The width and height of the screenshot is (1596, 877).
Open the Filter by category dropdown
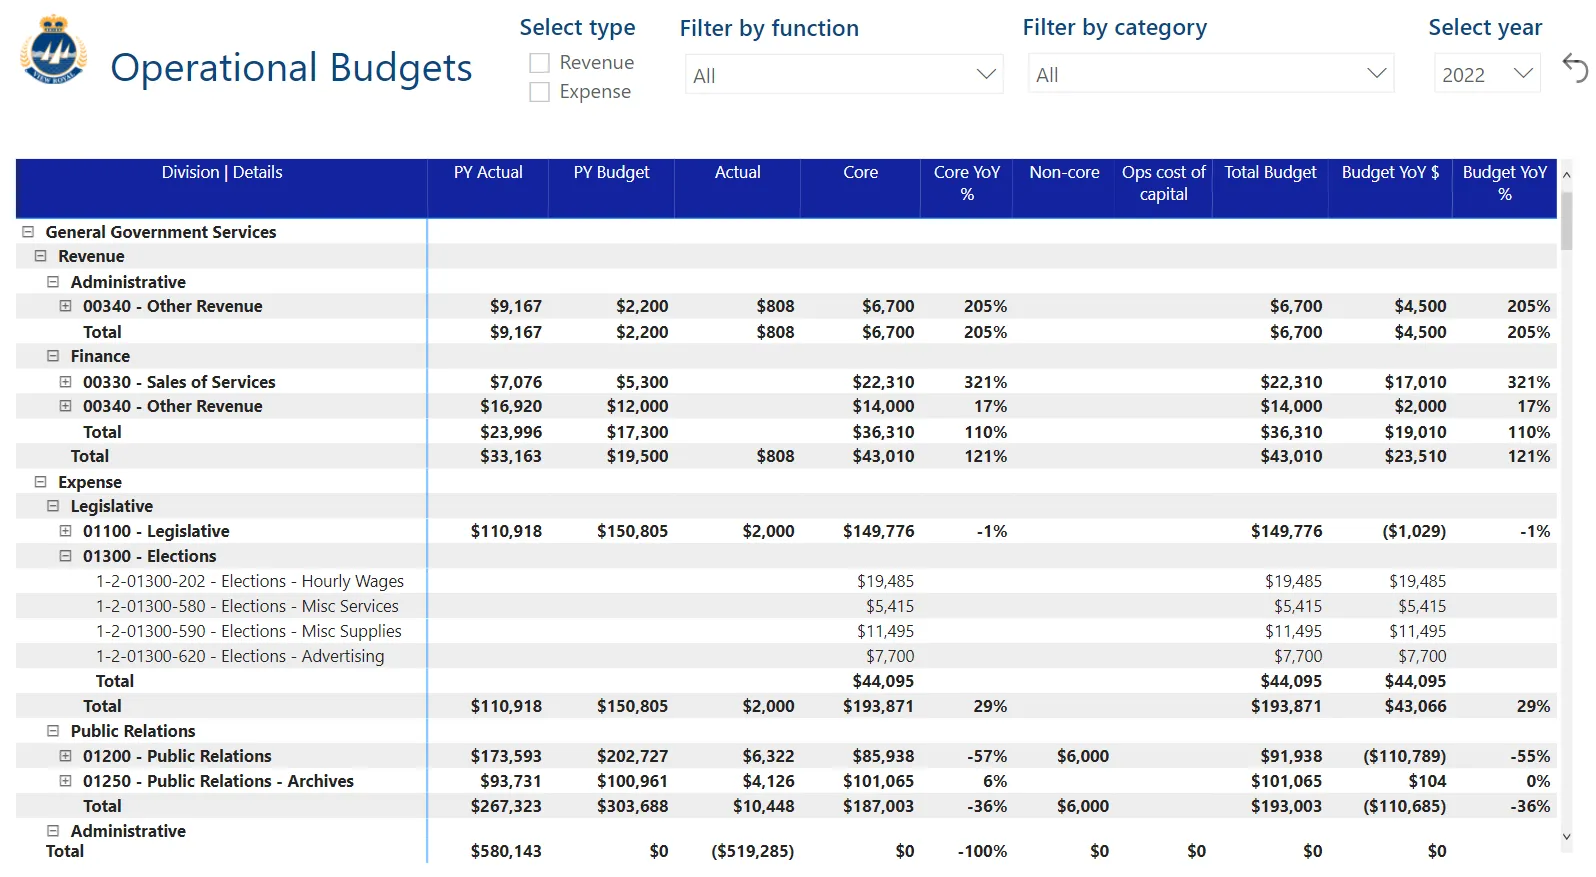[x=1211, y=74]
